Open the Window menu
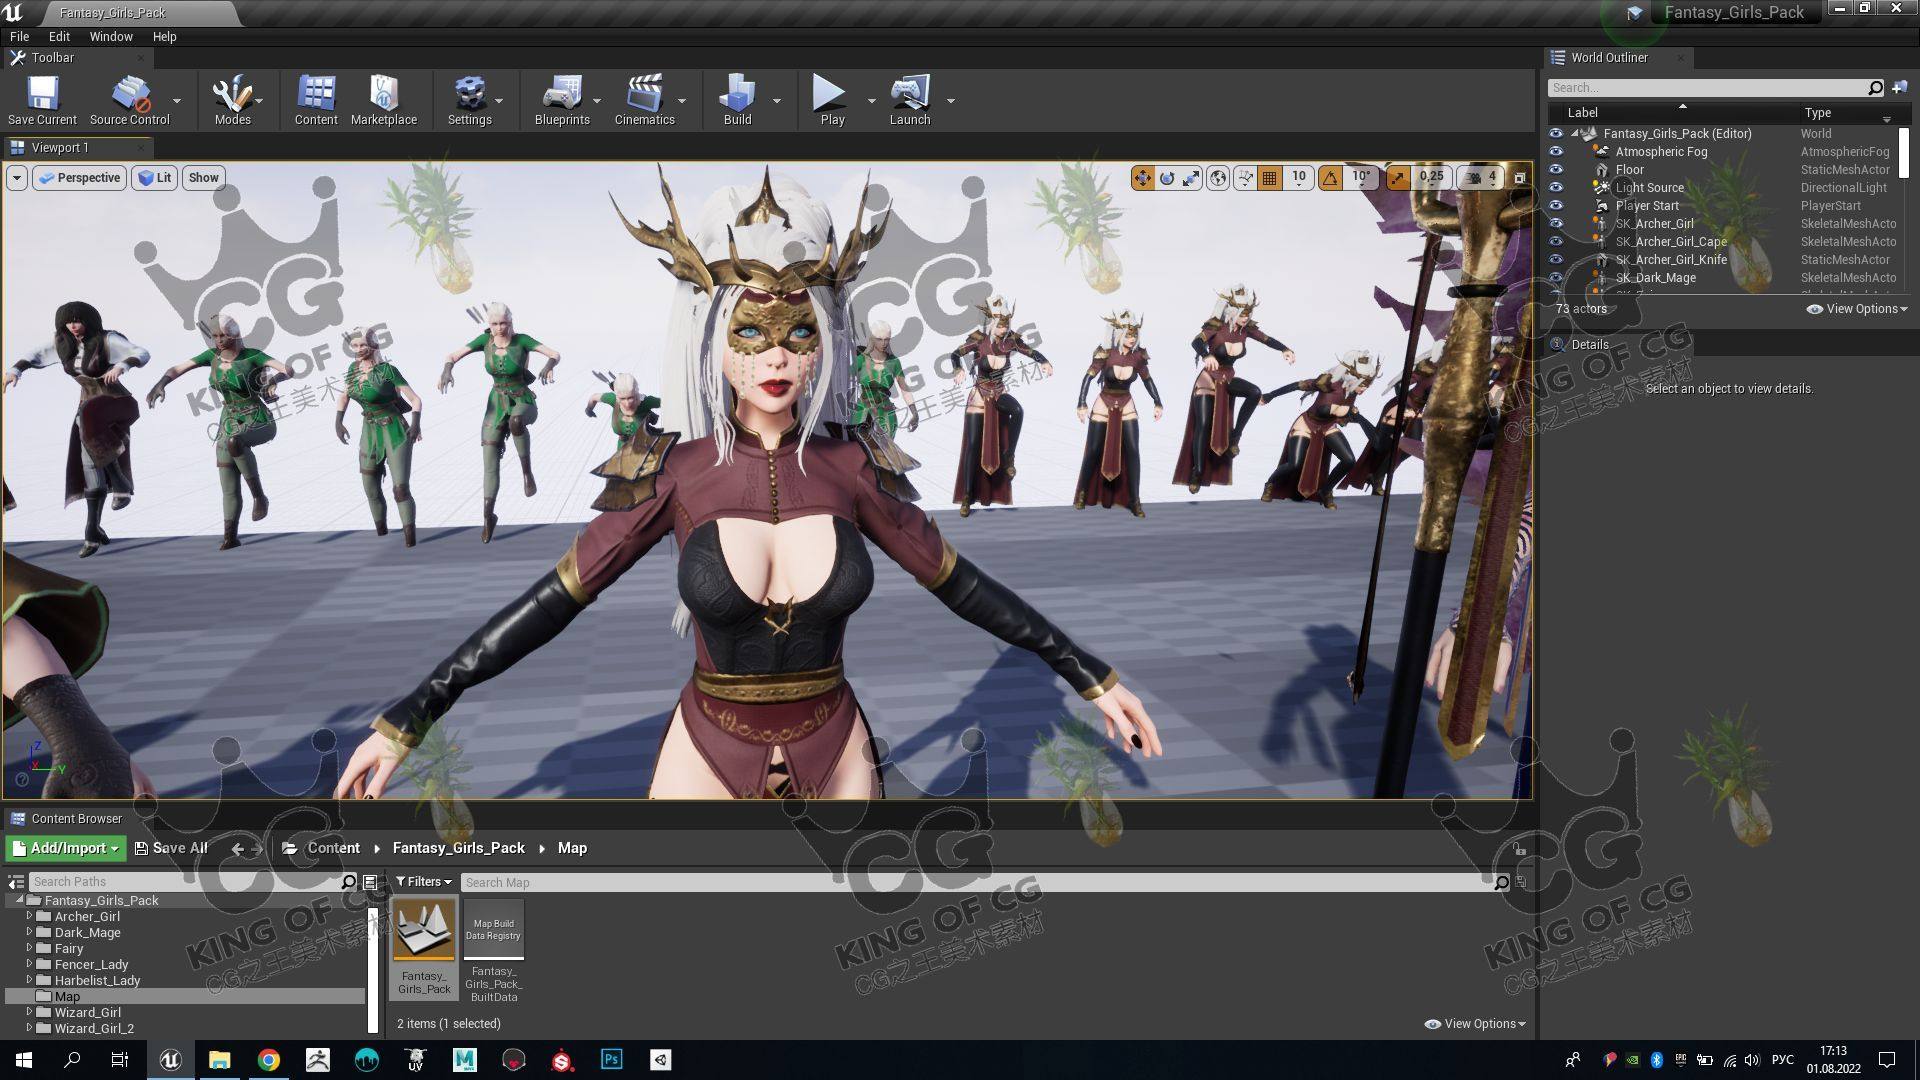The width and height of the screenshot is (1920, 1080). (x=110, y=37)
